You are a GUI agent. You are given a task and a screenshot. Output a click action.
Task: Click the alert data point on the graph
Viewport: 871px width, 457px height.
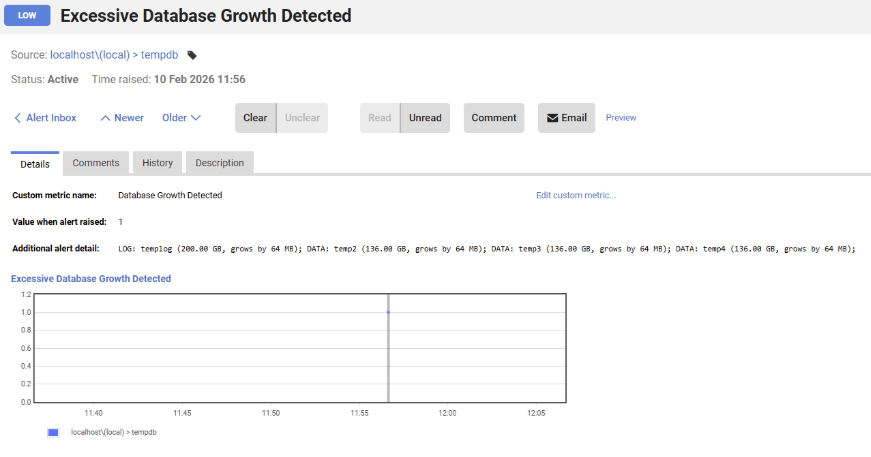pyautogui.click(x=388, y=312)
